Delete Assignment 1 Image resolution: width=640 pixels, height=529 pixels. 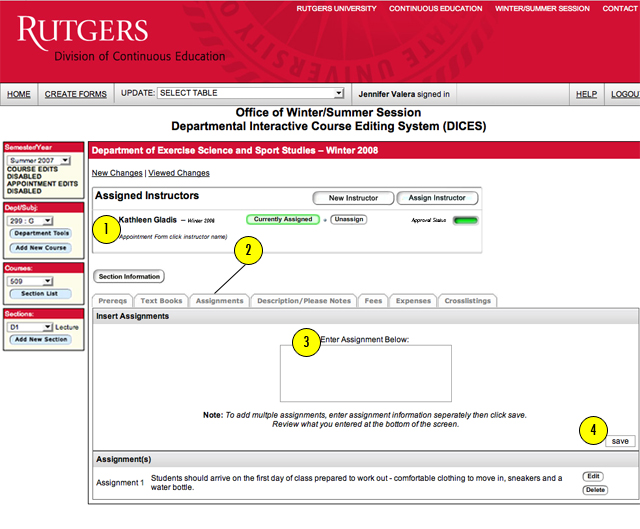[x=595, y=490]
